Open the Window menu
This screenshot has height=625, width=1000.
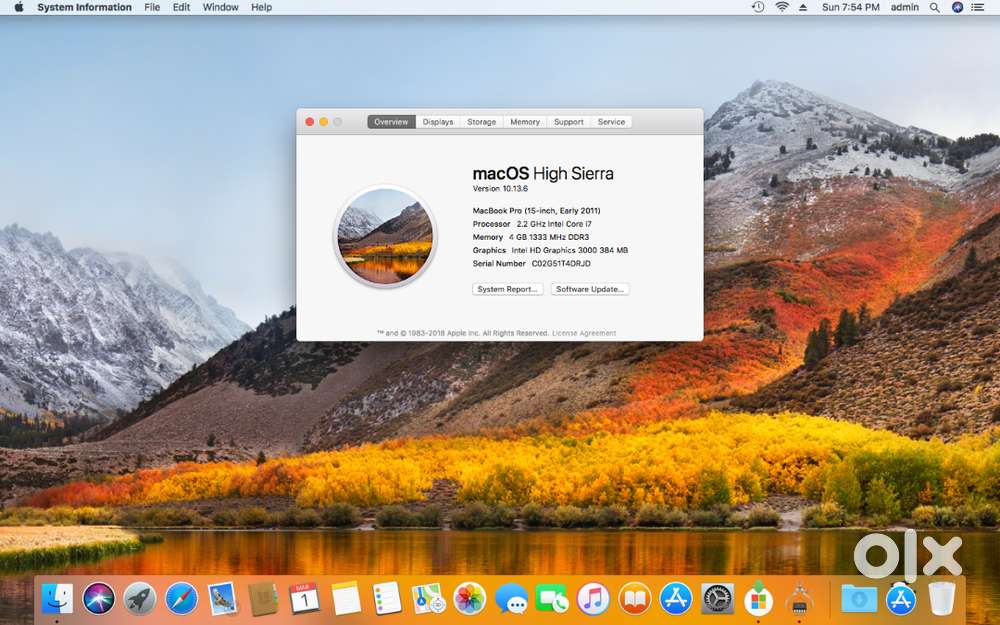tap(220, 7)
